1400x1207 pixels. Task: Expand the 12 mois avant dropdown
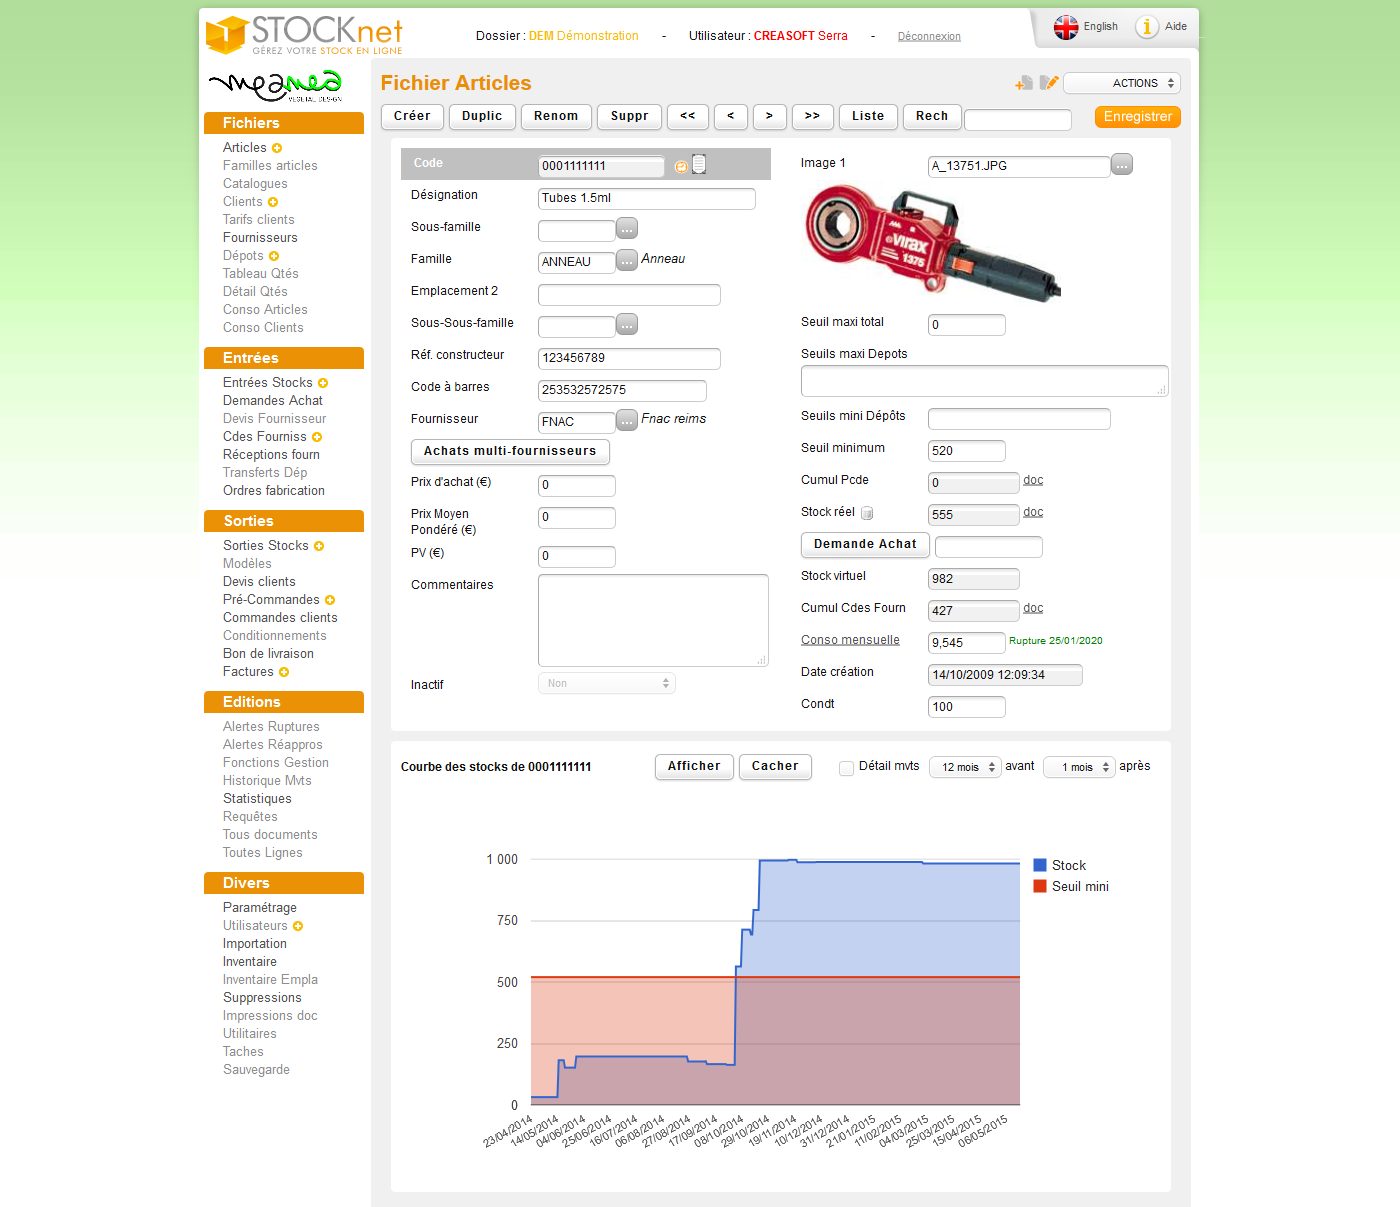tap(965, 767)
